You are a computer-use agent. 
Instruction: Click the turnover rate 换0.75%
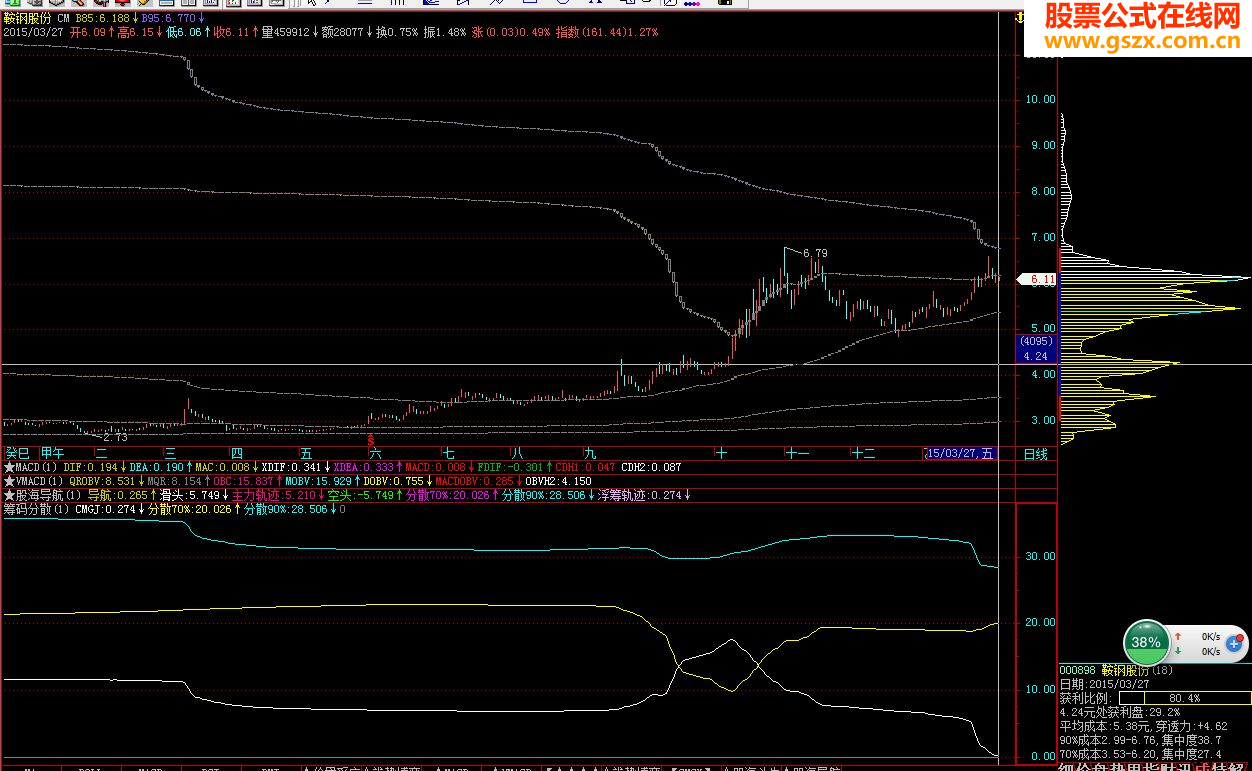click(x=397, y=32)
